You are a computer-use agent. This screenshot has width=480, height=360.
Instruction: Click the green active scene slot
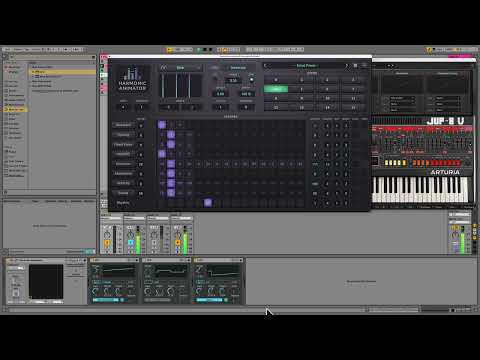(x=276, y=89)
